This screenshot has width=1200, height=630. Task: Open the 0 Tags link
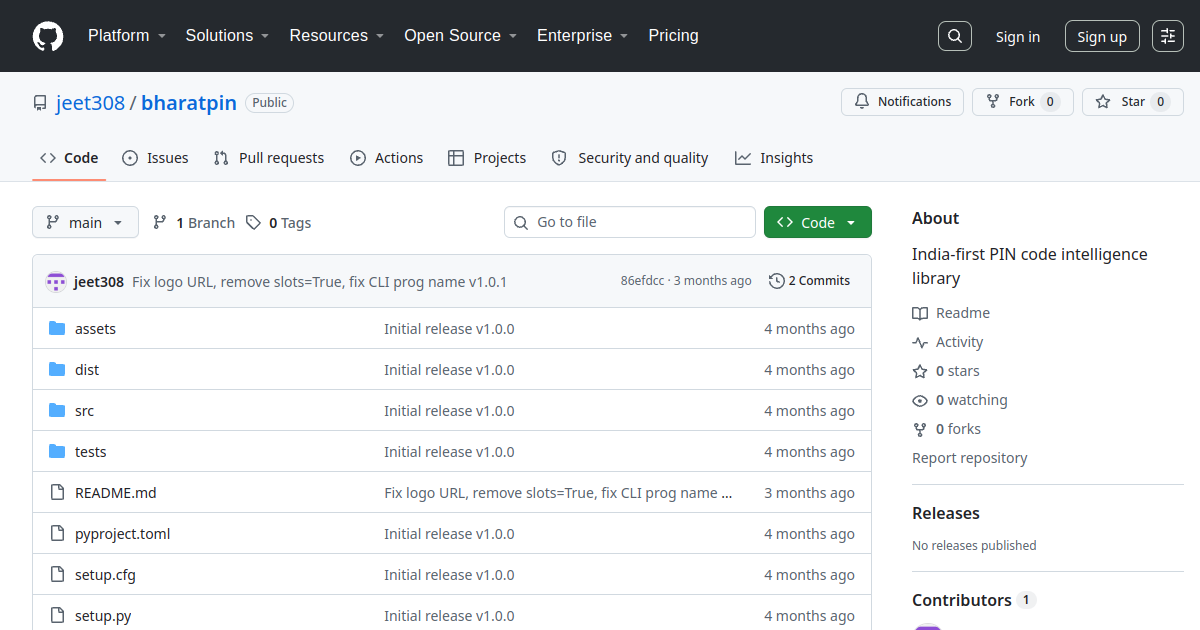[279, 223]
